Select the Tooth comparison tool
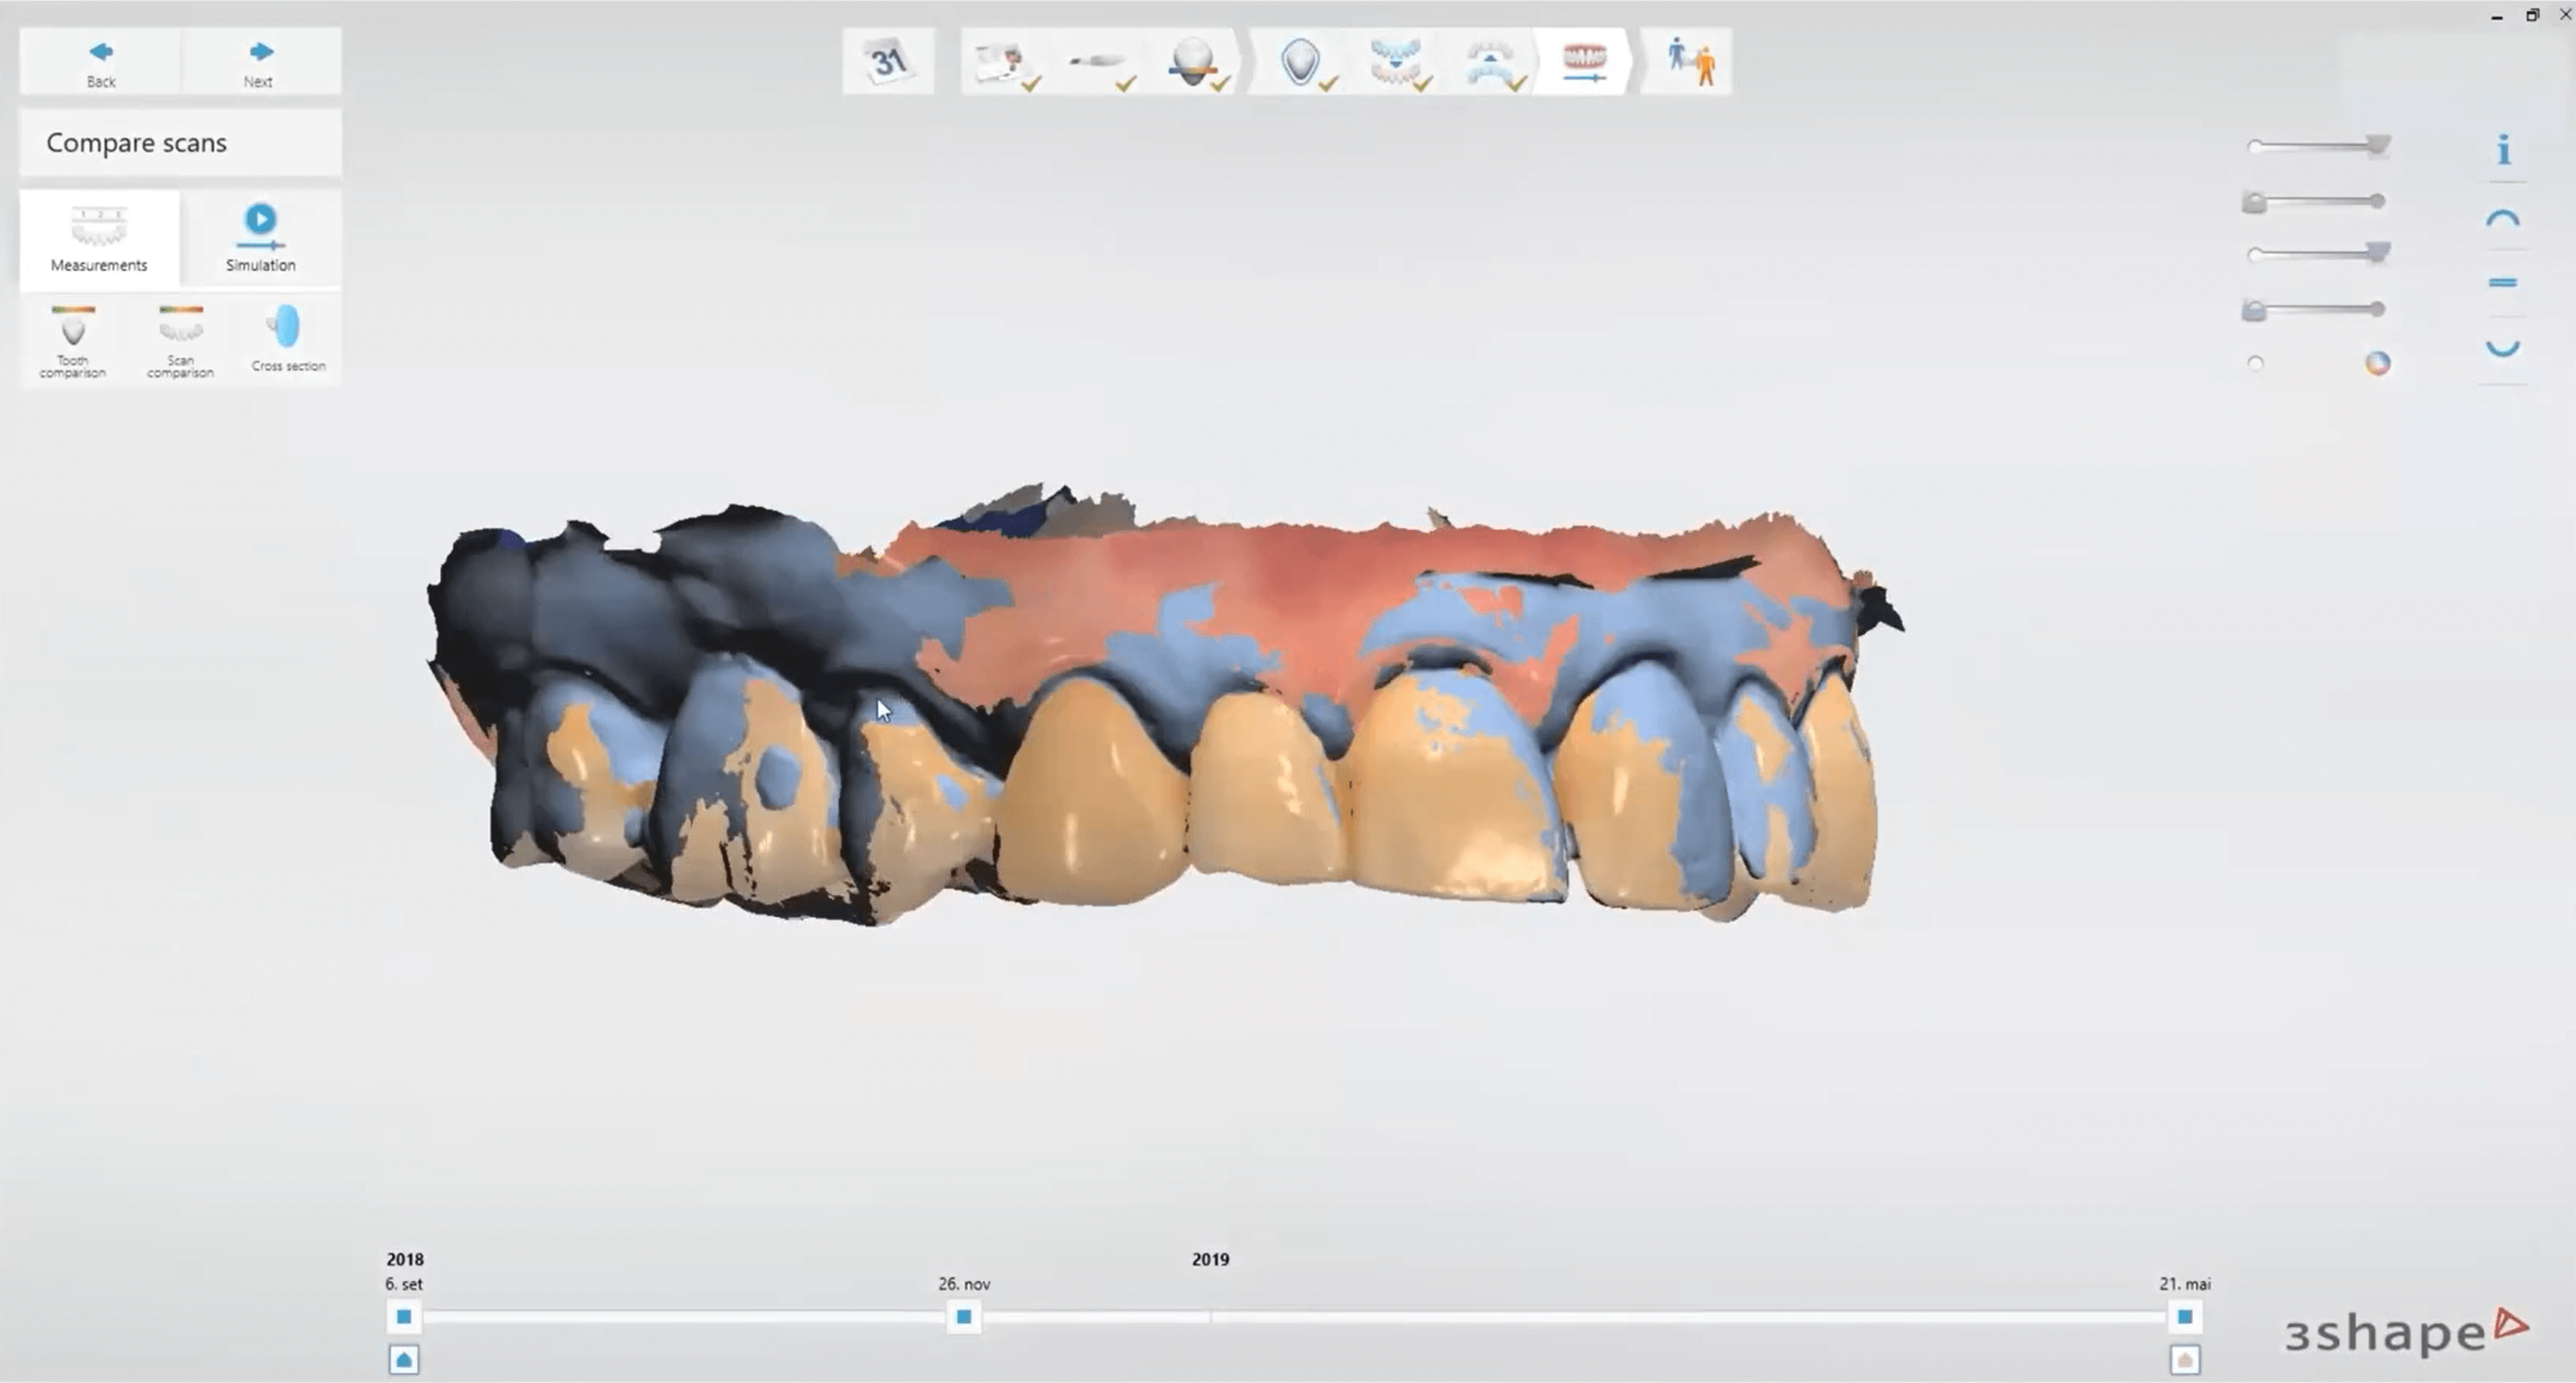This screenshot has width=2576, height=1383. [71, 340]
